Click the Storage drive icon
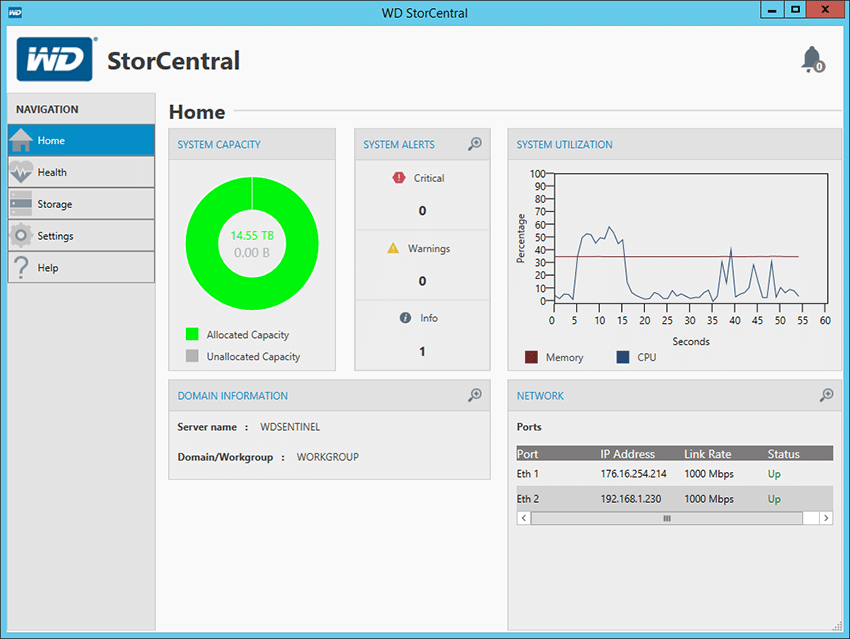Screen dimensions: 850x639 pos(21,204)
